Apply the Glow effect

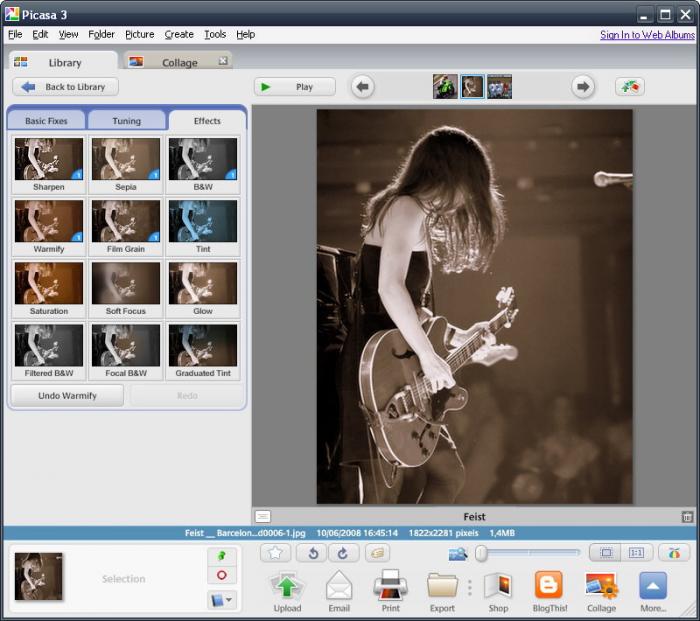[x=203, y=288]
